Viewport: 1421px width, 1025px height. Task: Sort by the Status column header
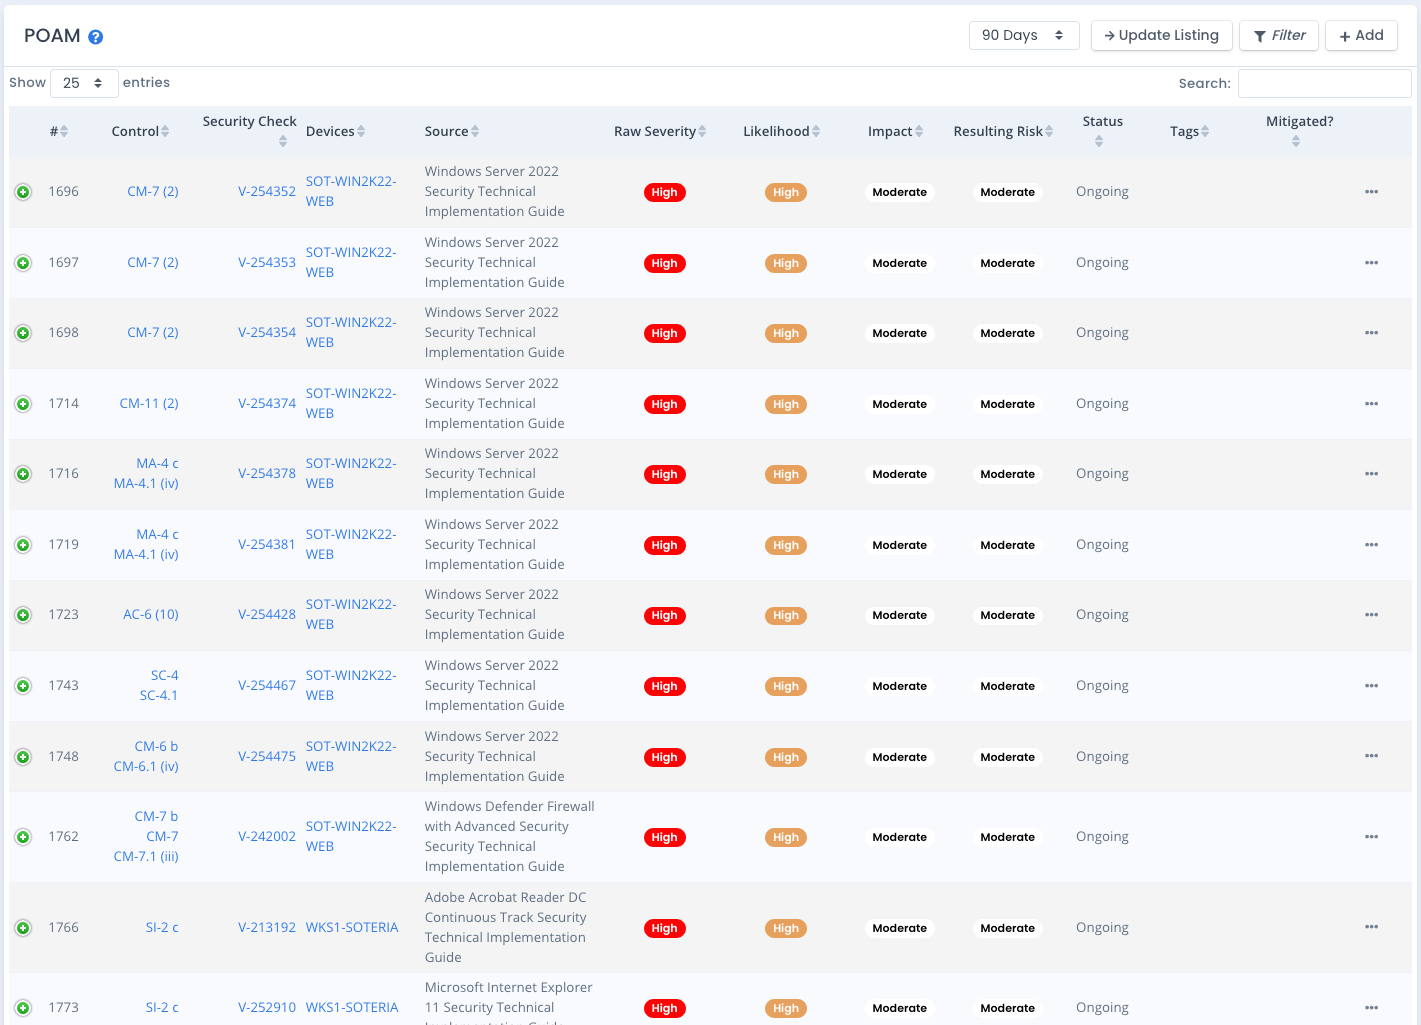coord(1102,131)
